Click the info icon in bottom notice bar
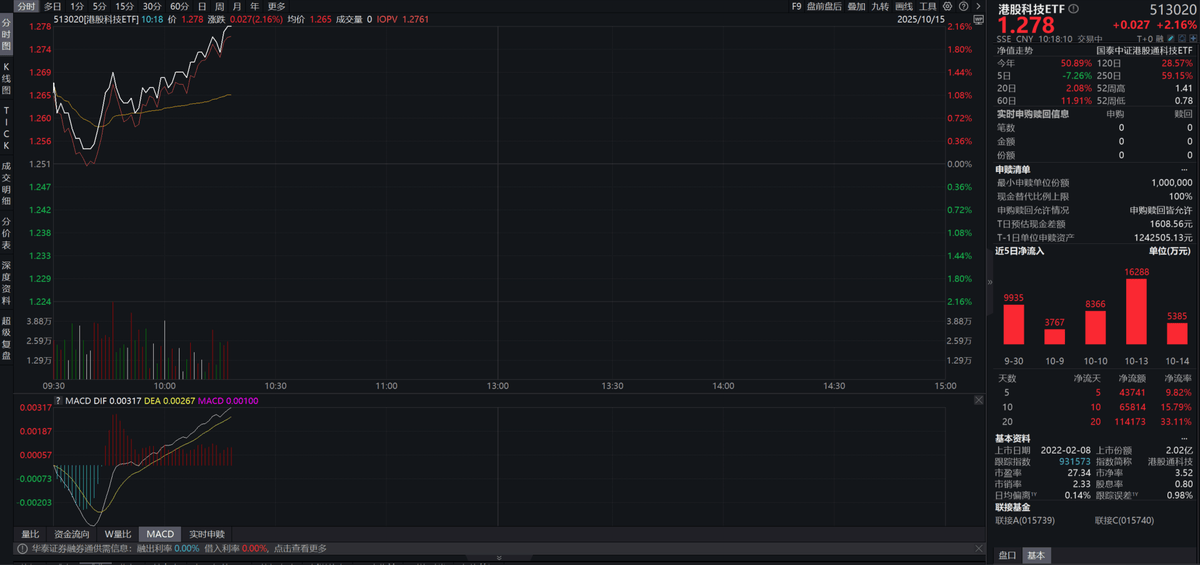 click(21, 548)
